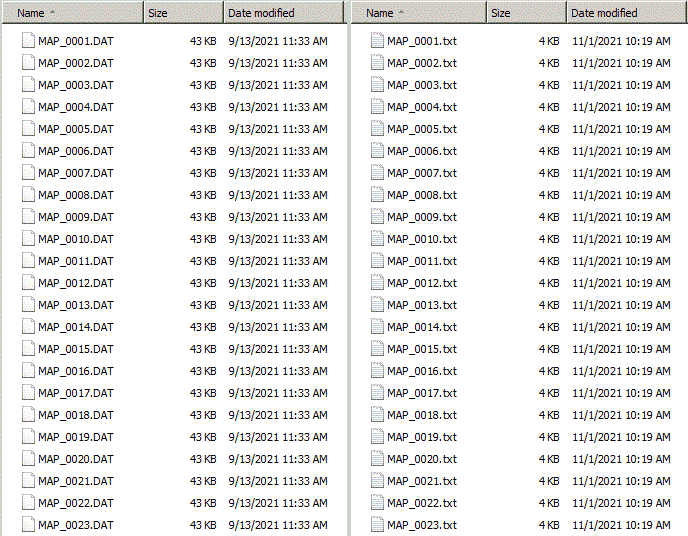Viewport: 688px width, 536px height.
Task: Click the MAP_0013.DAT file icon
Action: click(x=28, y=305)
